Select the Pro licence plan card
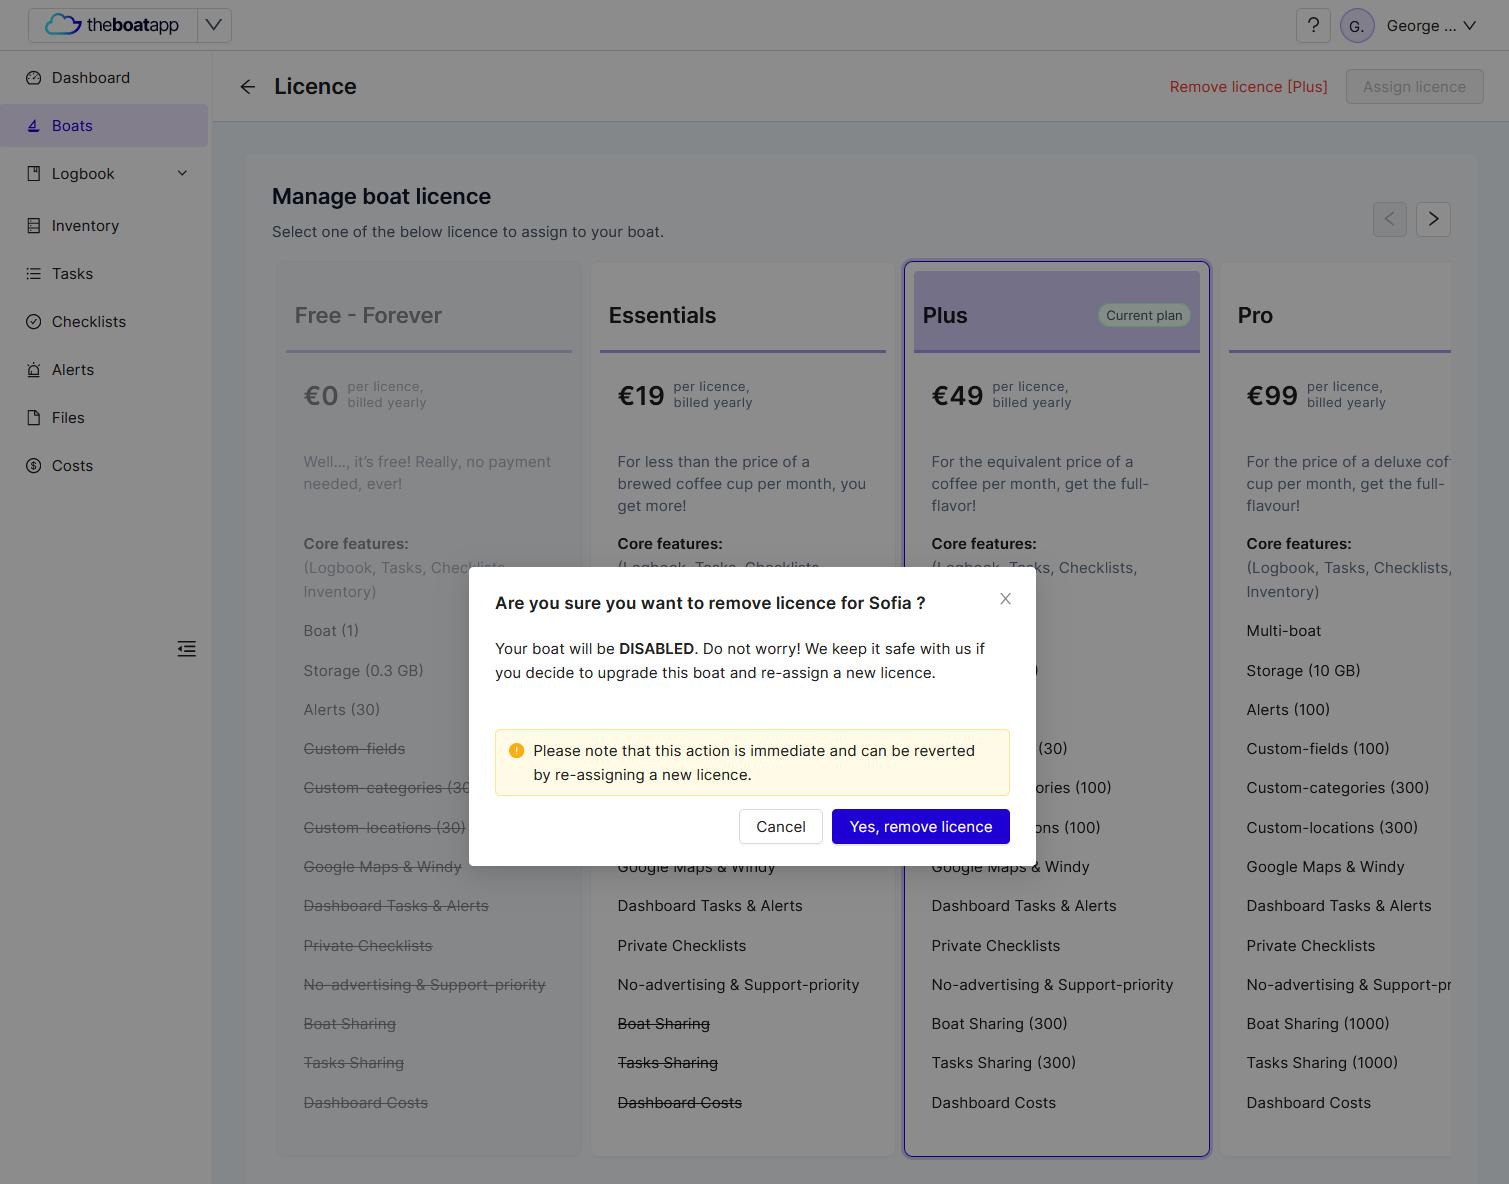Screen dimensions: 1509x1184 coord(1336,709)
